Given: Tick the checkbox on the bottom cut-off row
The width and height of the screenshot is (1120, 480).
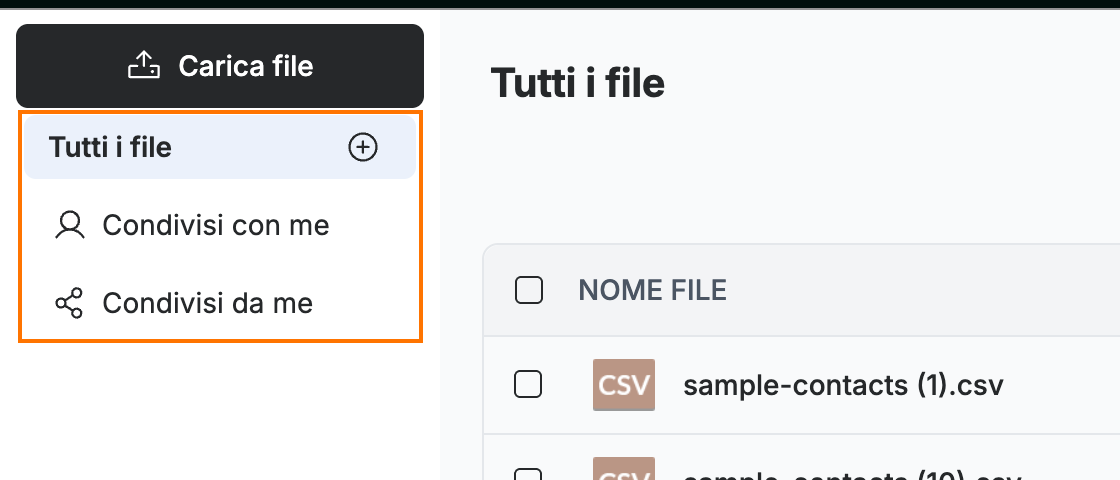Looking at the screenshot, I should [x=529, y=474].
